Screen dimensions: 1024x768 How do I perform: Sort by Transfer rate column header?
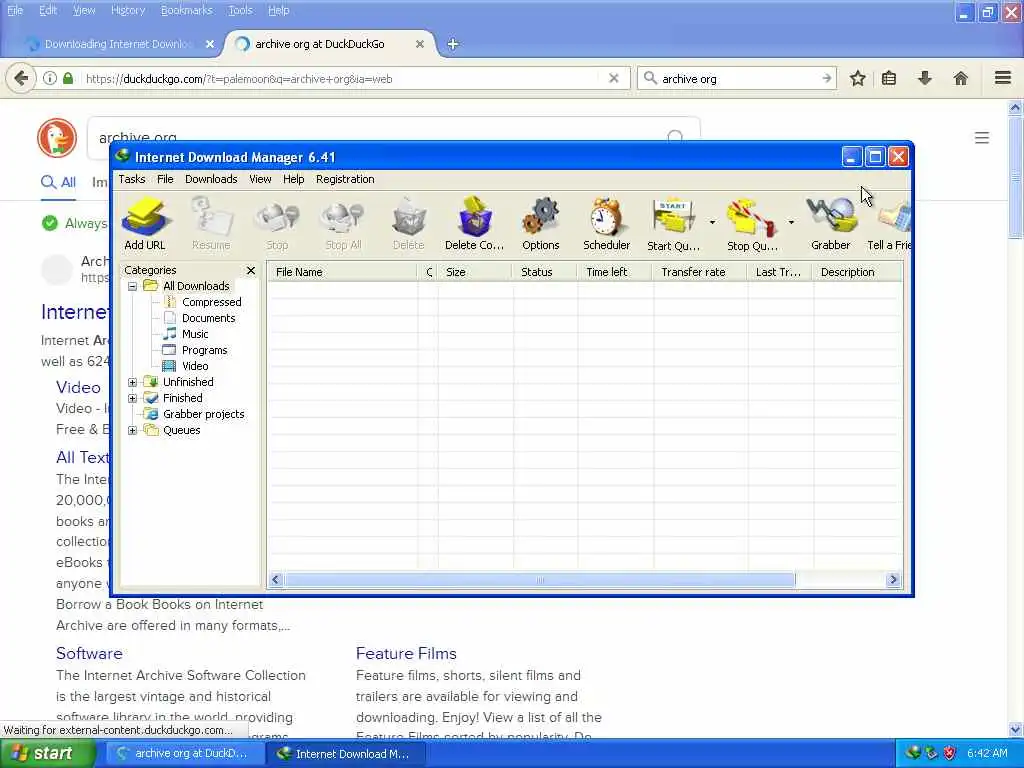coord(699,272)
